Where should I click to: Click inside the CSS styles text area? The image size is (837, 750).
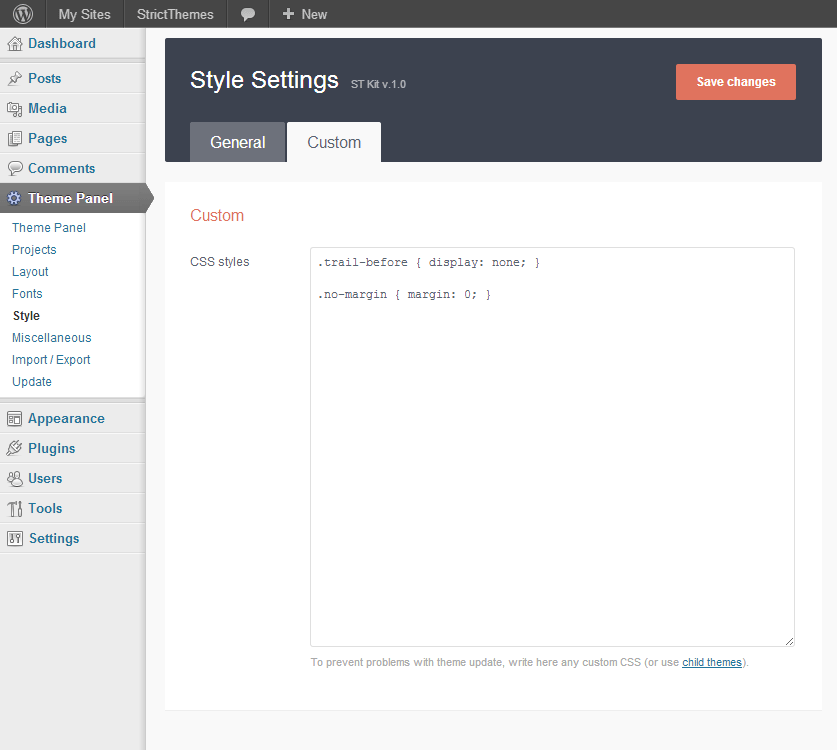pyautogui.click(x=552, y=450)
